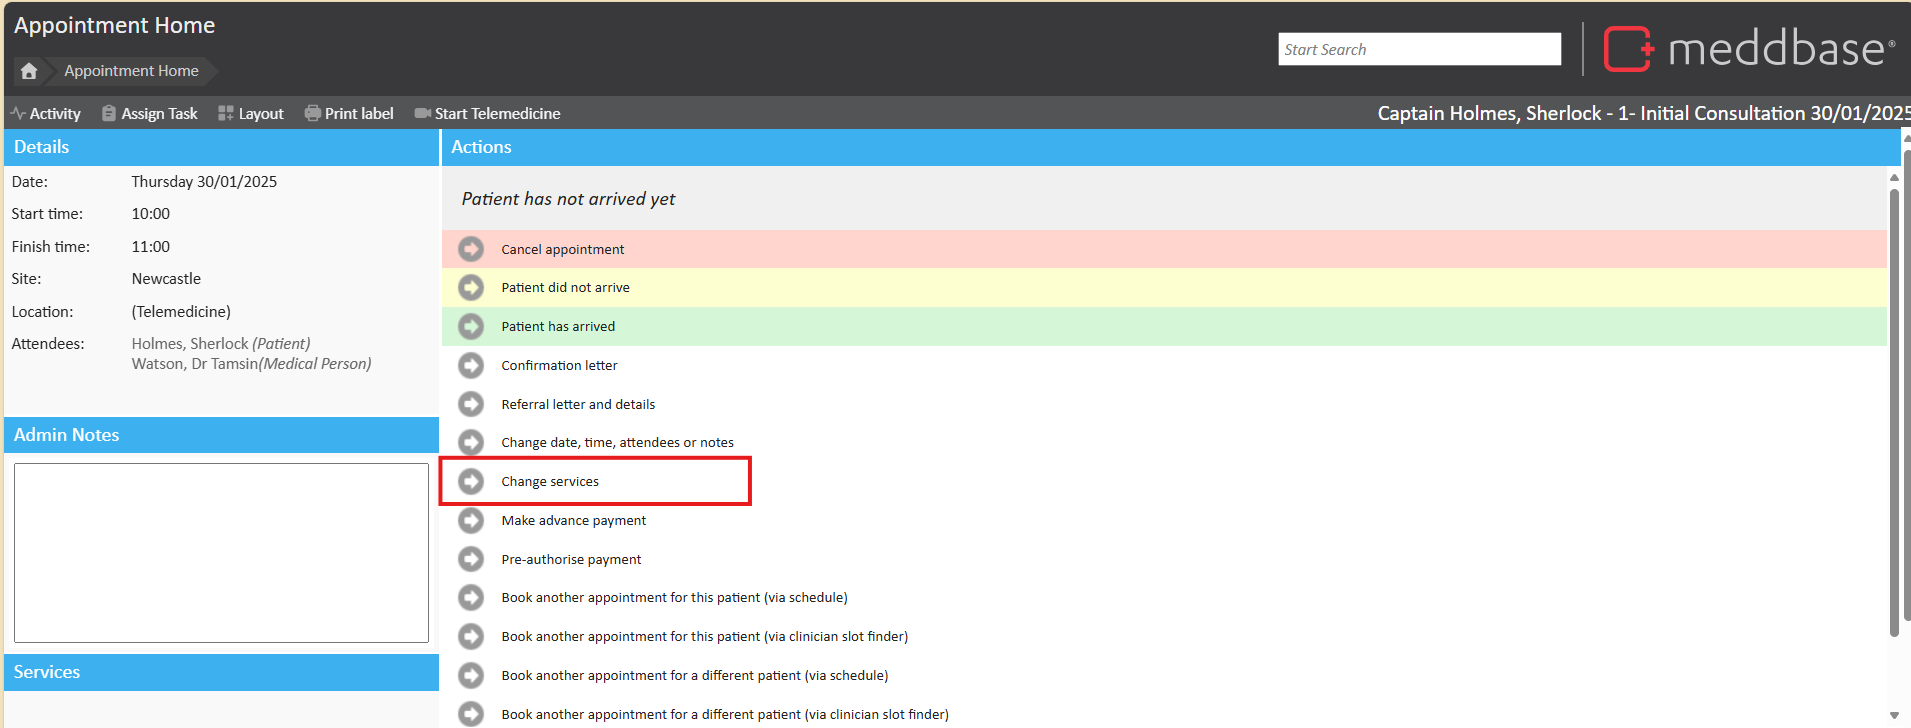Click Assign Task in toolbar
Screen dimensions: 1911x728
150,114
